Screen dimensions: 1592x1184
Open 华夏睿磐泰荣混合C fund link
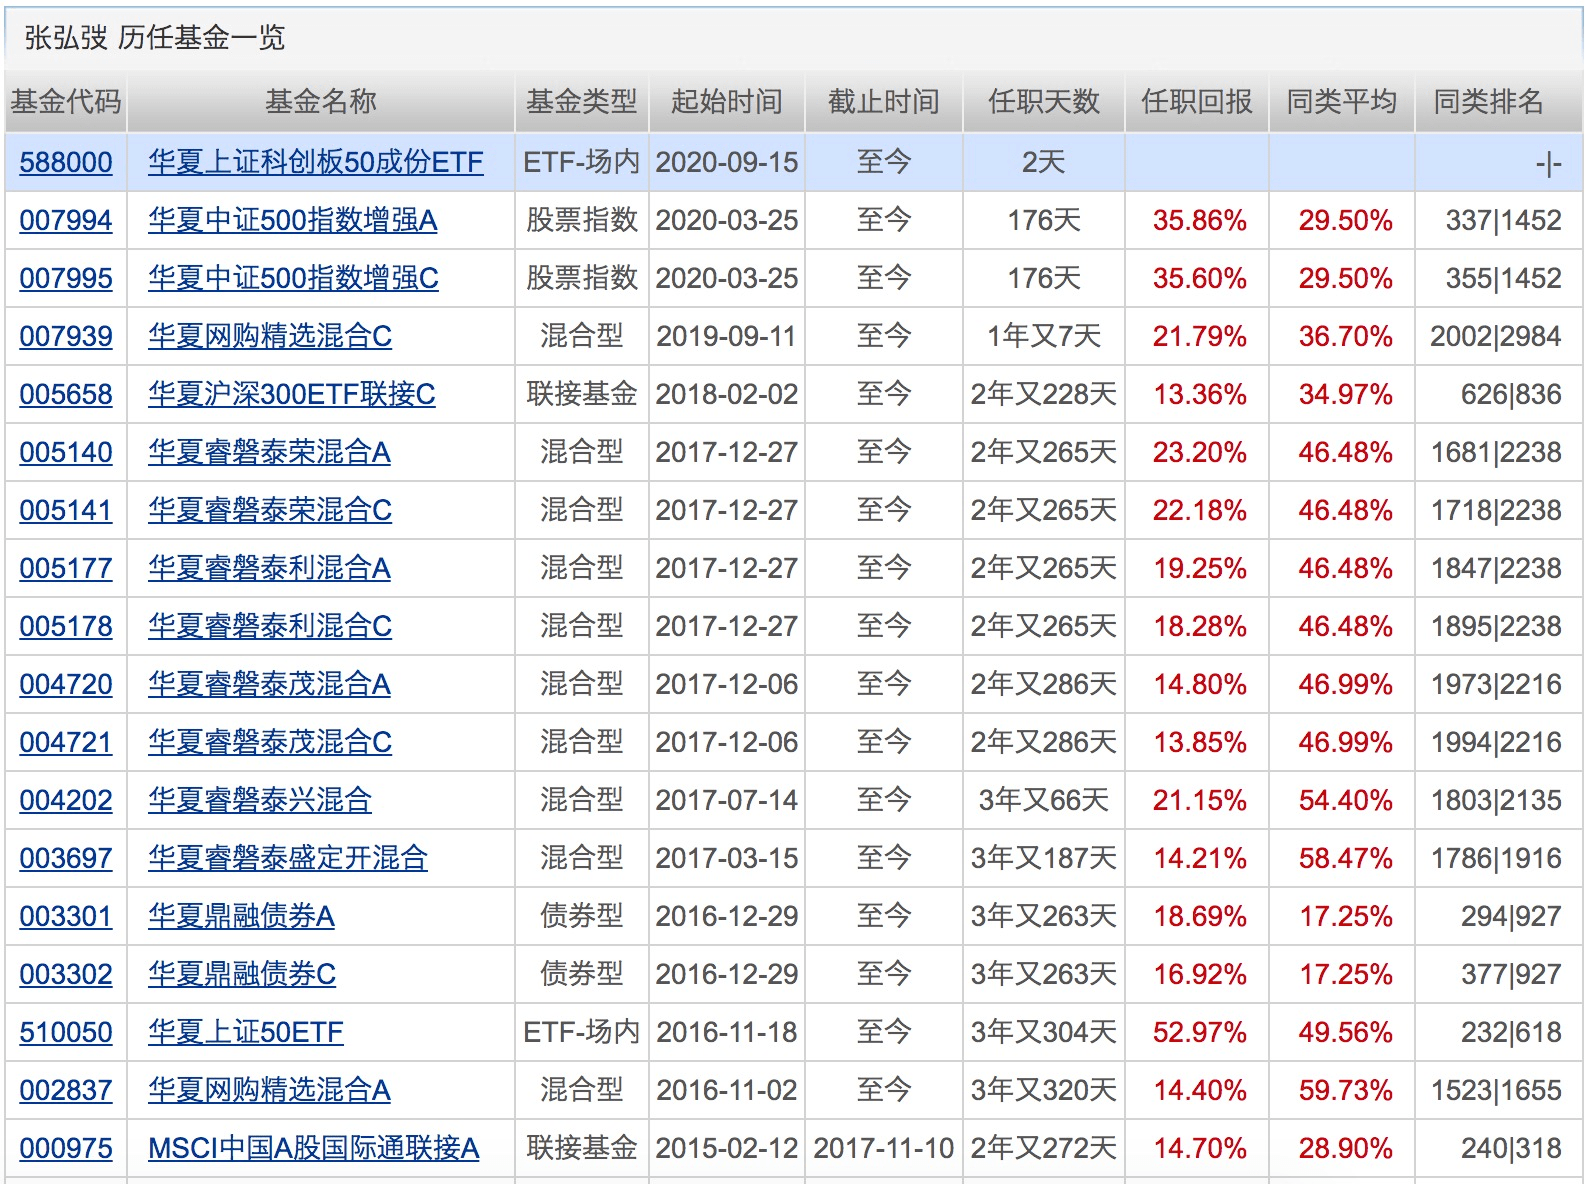[x=270, y=510]
